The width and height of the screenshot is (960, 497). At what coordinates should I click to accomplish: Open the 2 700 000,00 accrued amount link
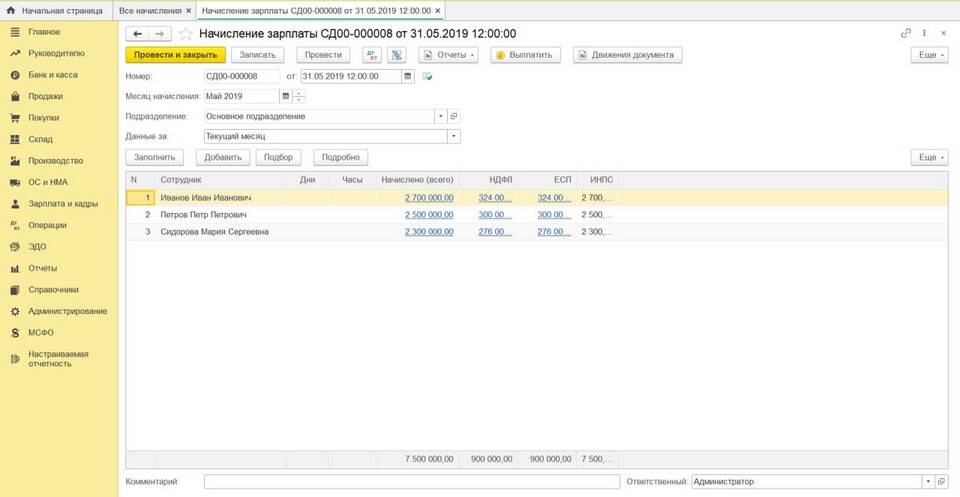click(x=429, y=198)
